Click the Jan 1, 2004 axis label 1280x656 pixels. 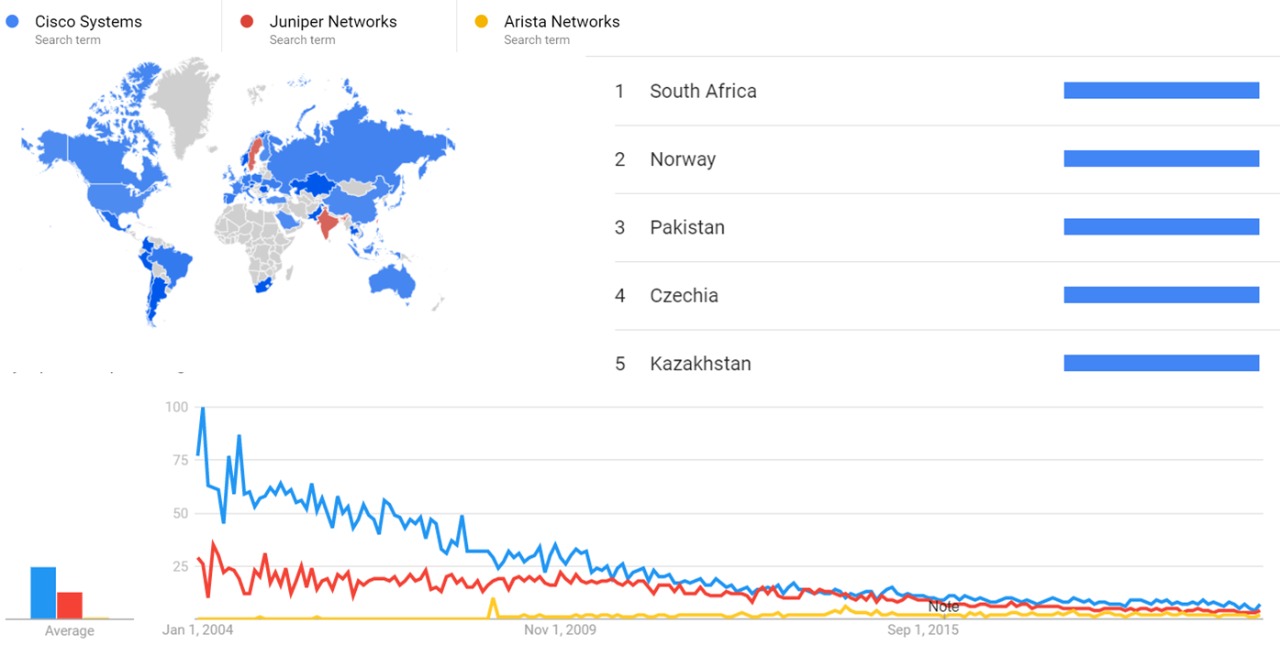pyautogui.click(x=197, y=630)
